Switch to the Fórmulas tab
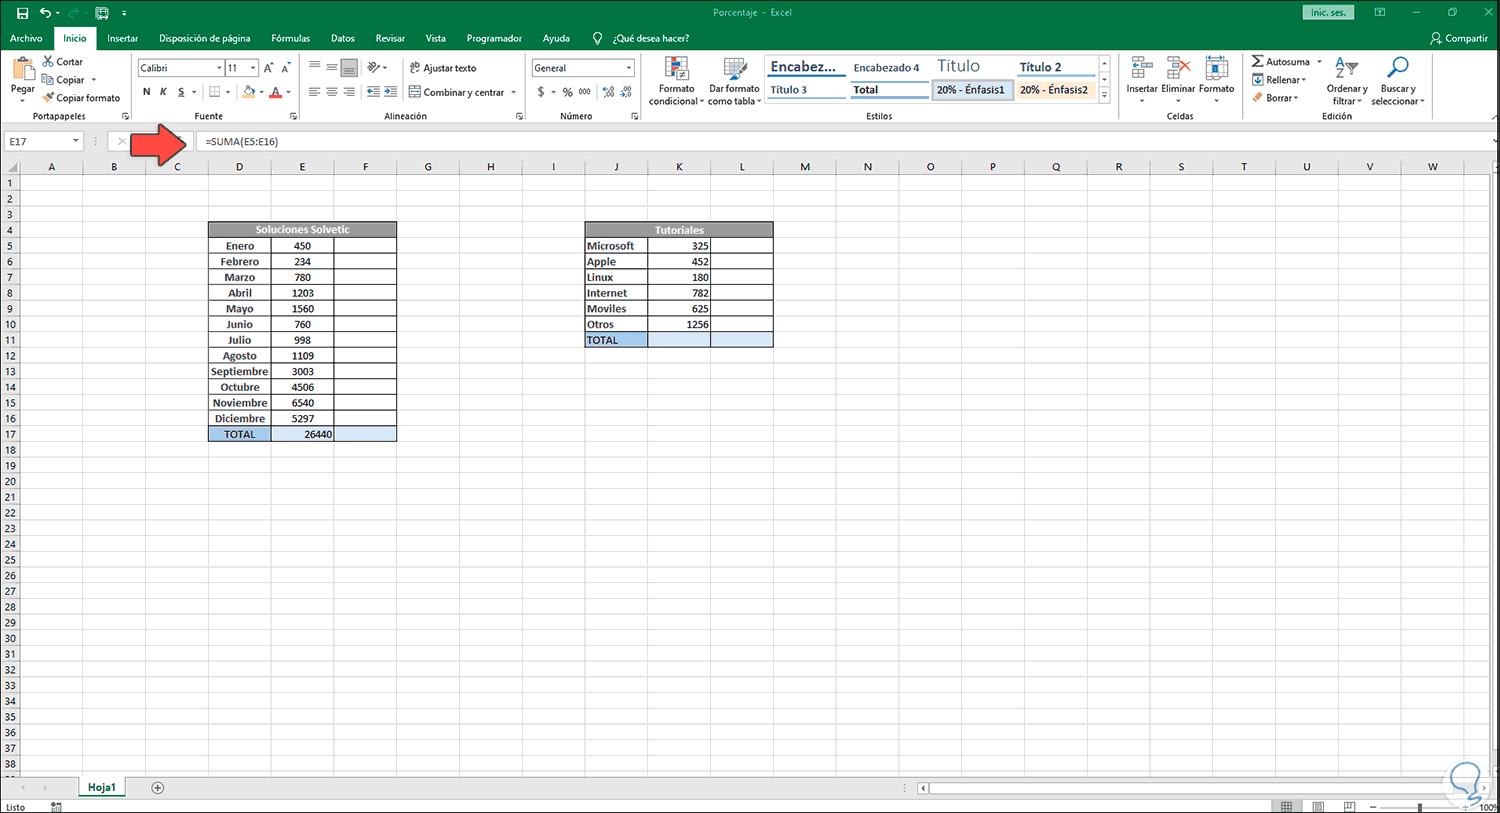Viewport: 1500px width, 813px height. [290, 38]
